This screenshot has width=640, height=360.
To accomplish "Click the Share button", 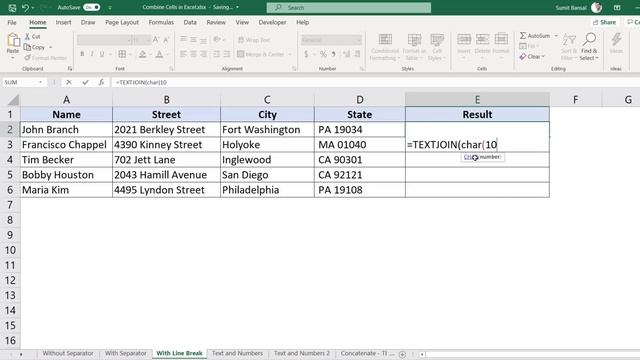I will coord(604,22).
